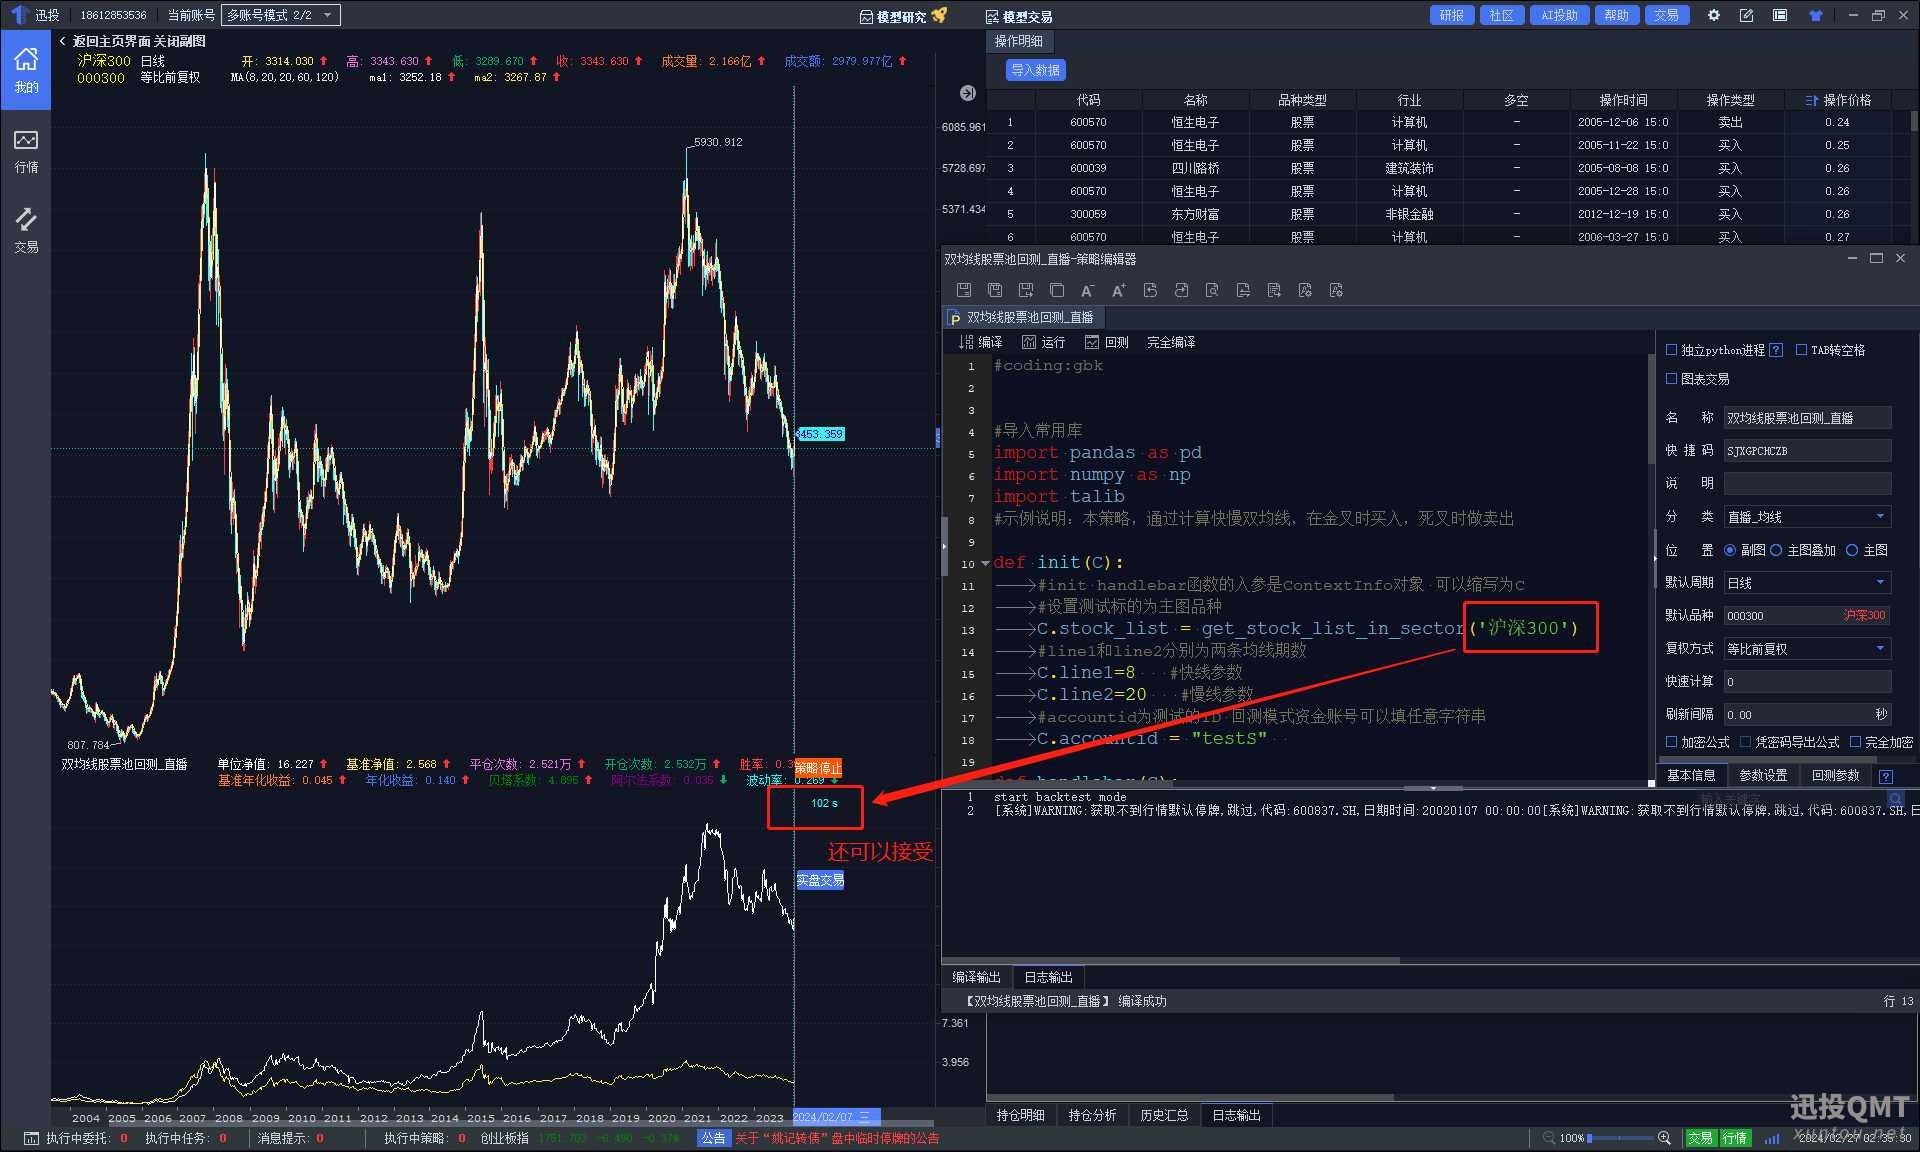1920x1152 pixels.
Task: Click the 运行 run button
Action: 1043,342
